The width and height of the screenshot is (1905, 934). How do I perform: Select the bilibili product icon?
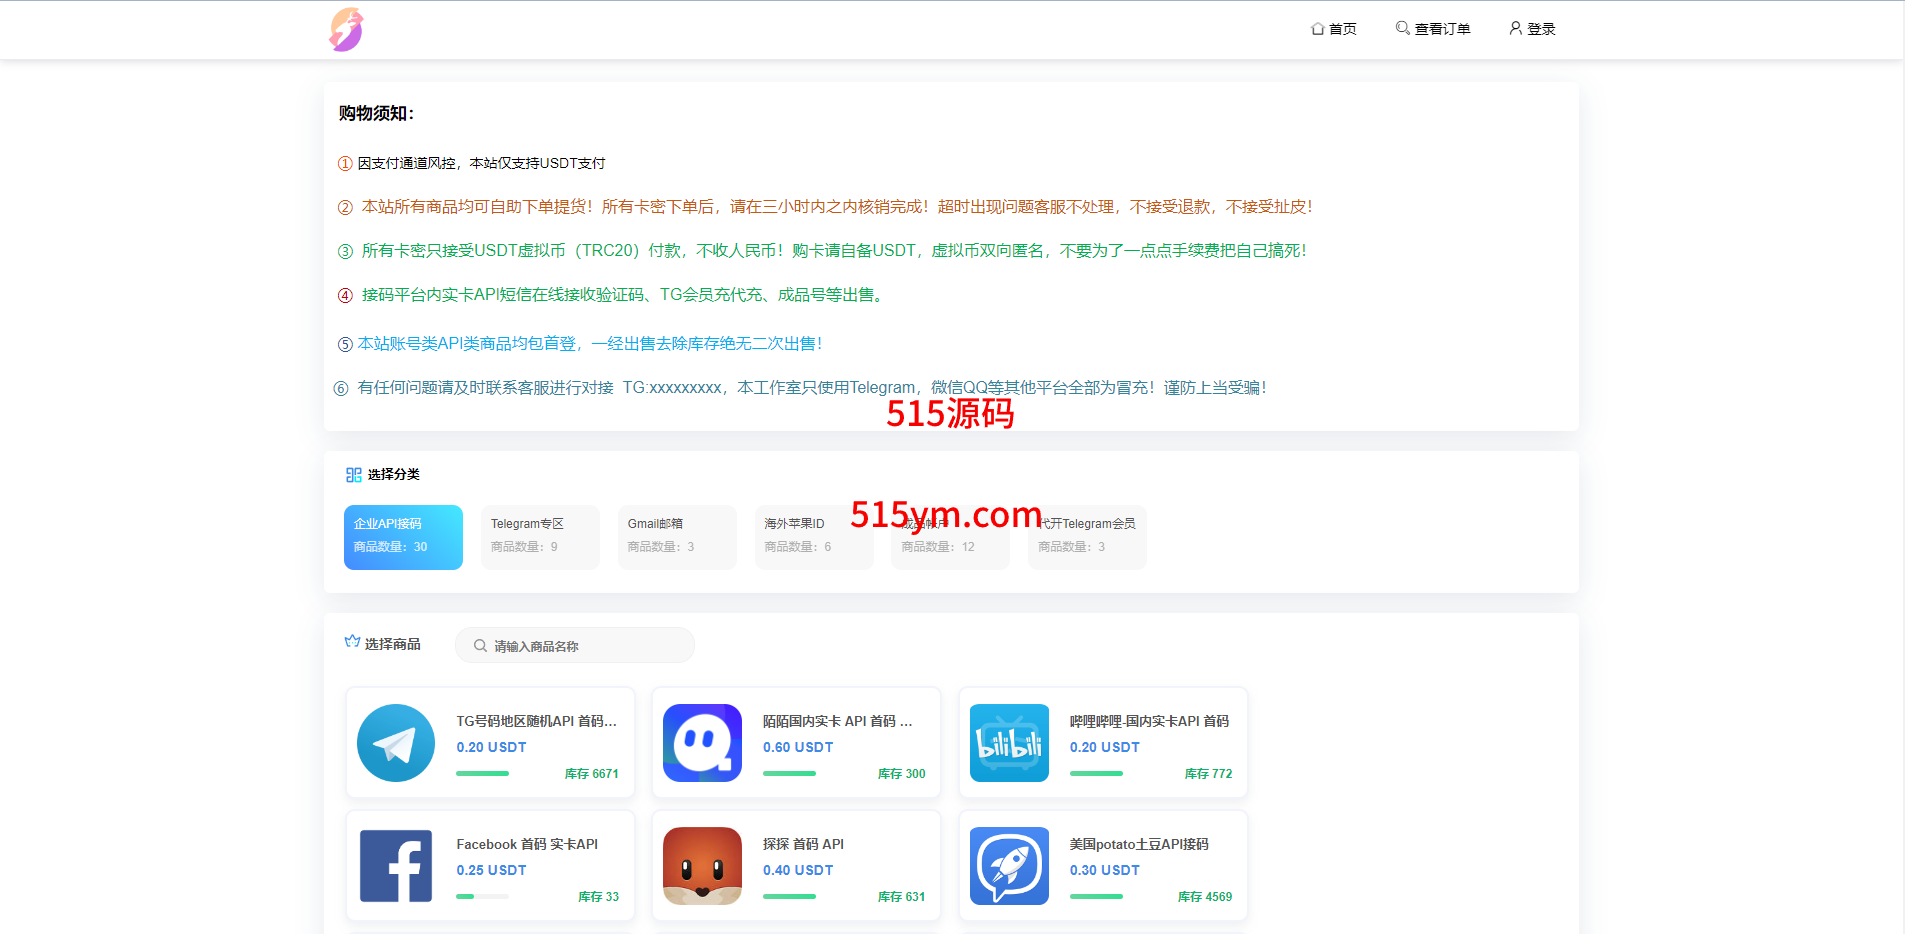coord(1009,743)
